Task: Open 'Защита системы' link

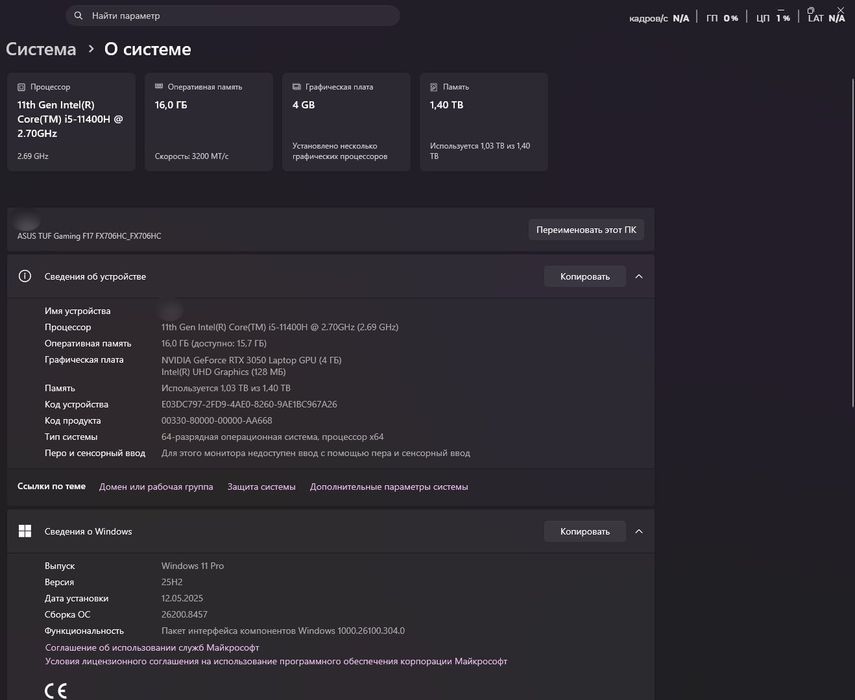Action: tap(262, 487)
